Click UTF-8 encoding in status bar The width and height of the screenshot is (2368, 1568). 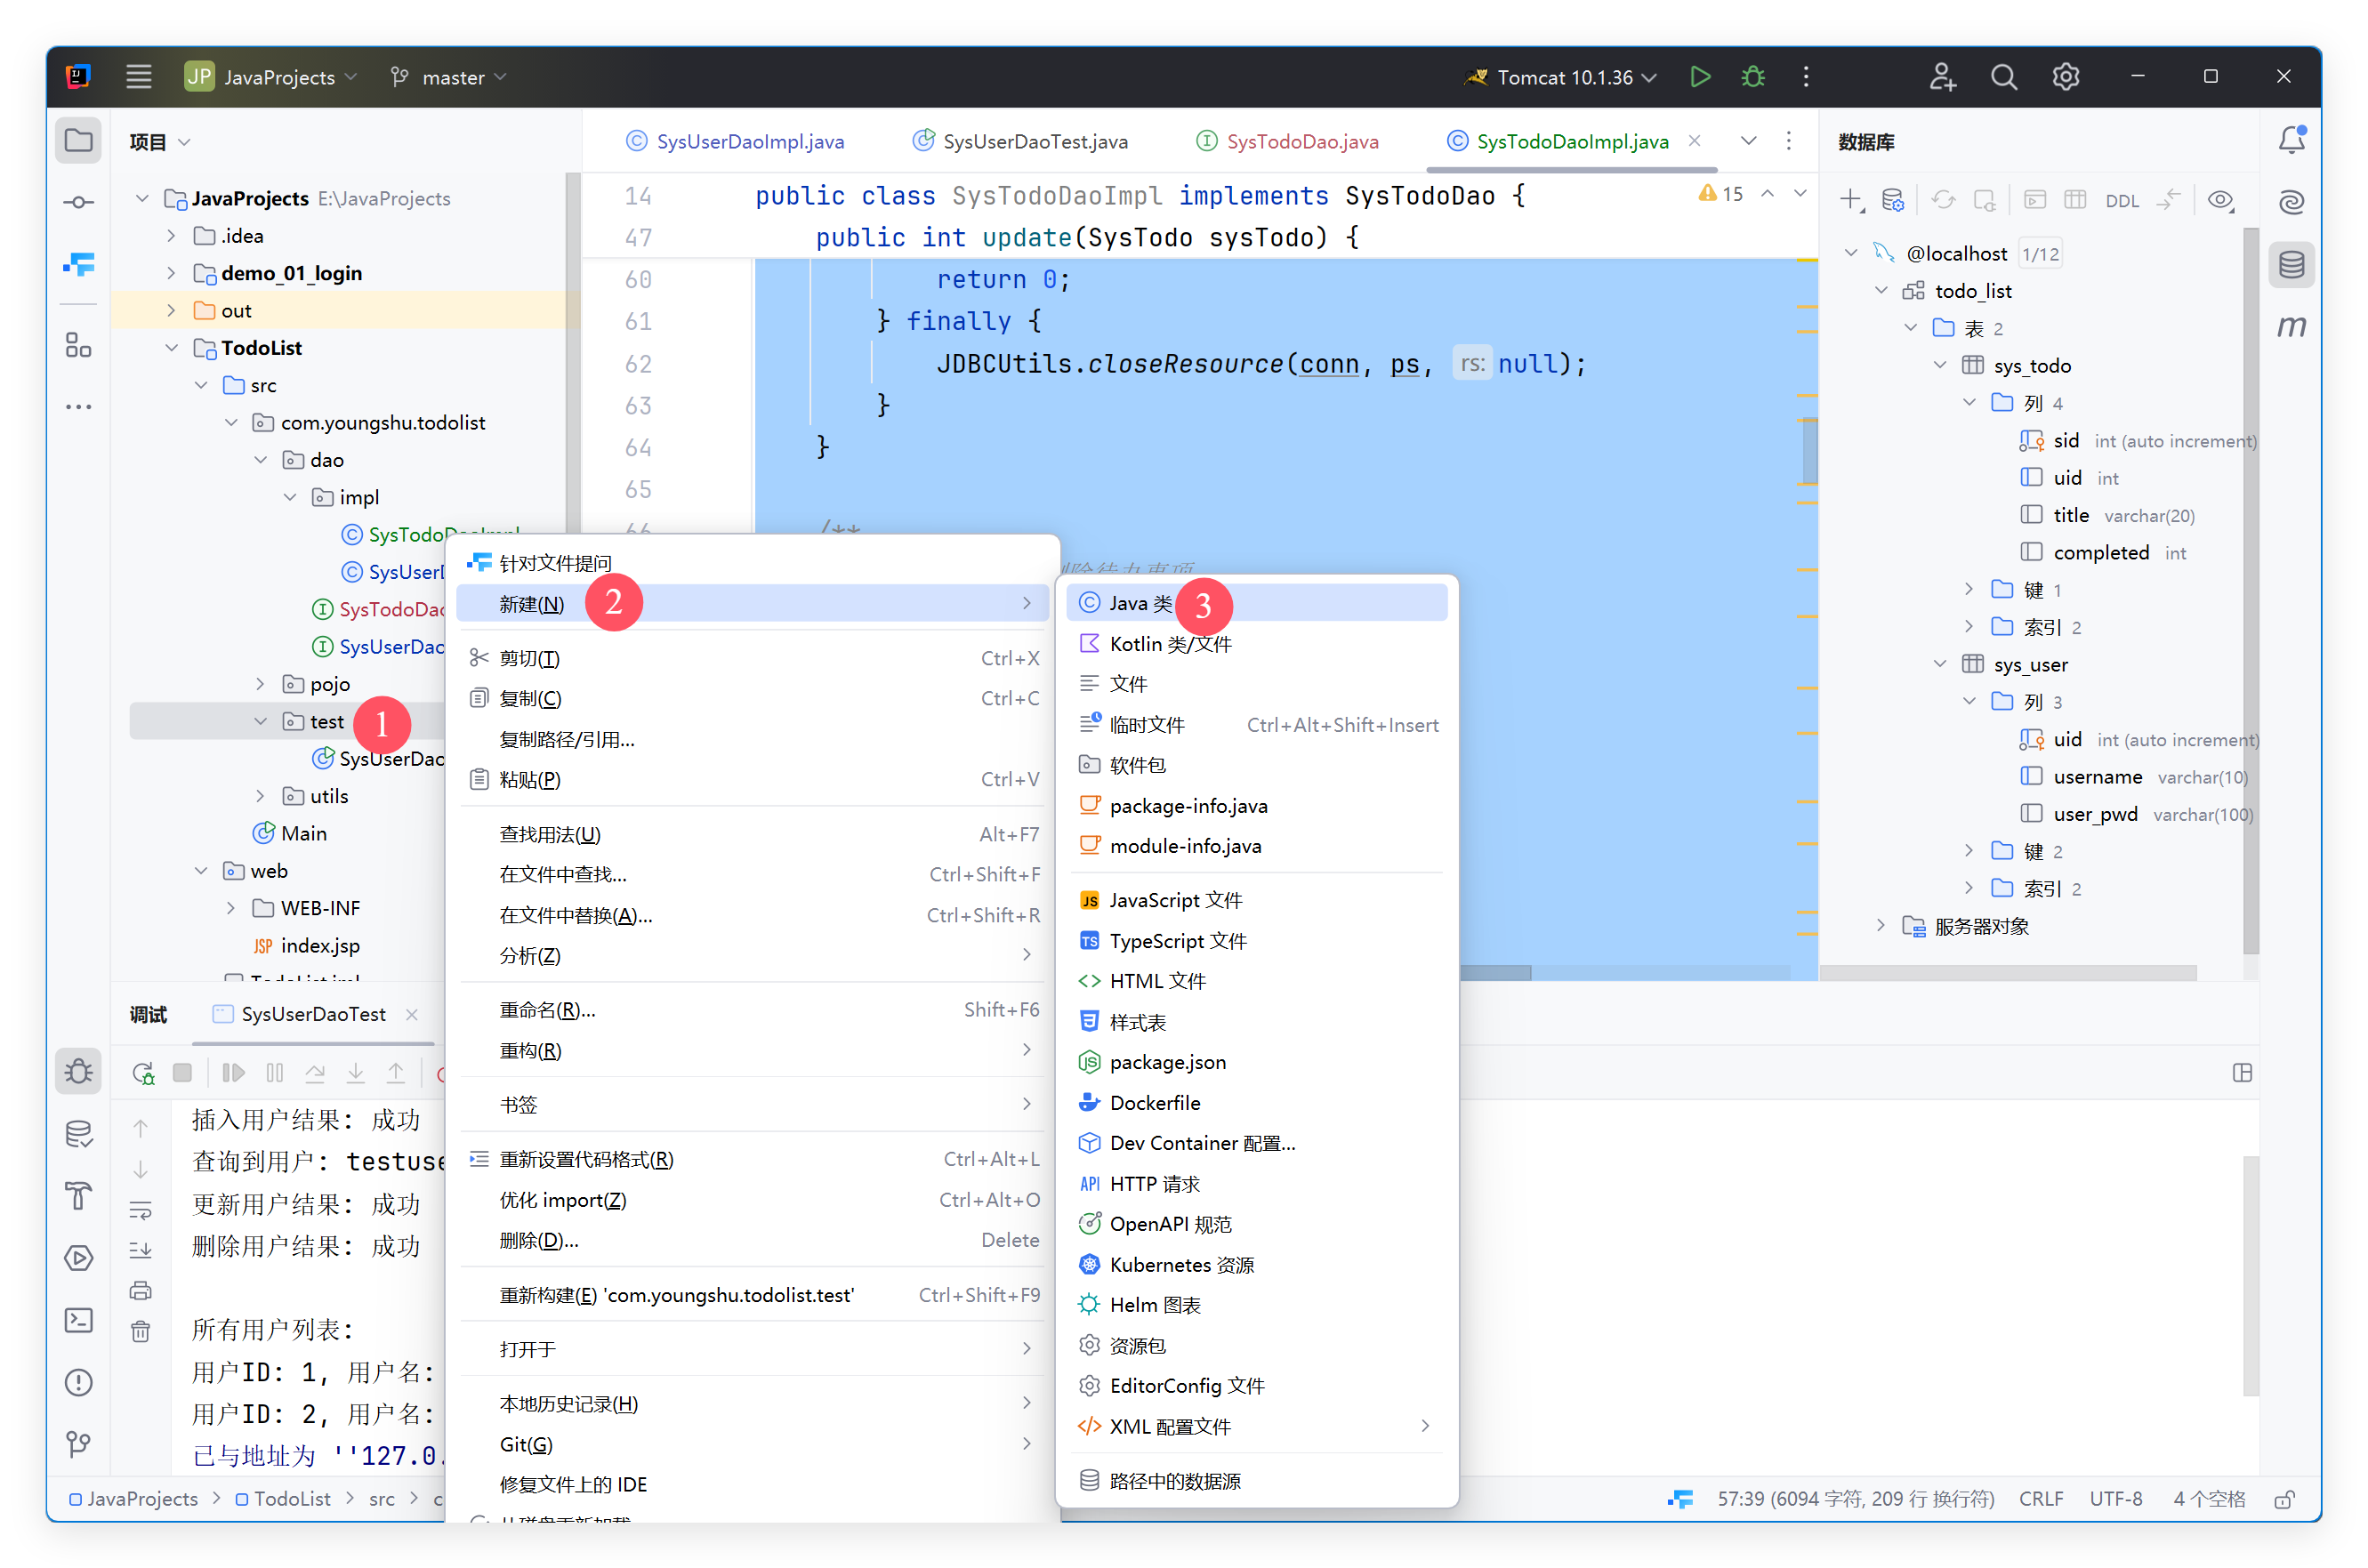(x=2115, y=1499)
